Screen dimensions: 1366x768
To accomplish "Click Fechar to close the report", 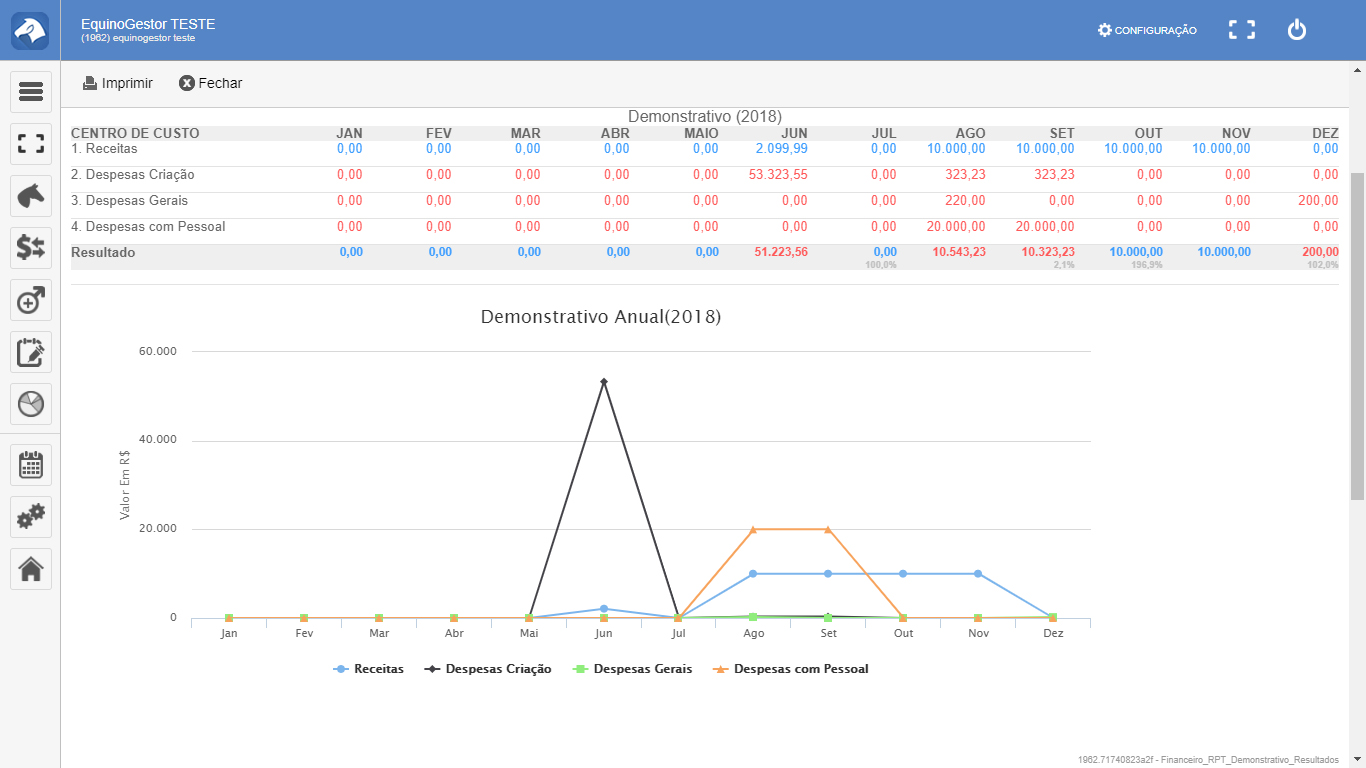I will tap(211, 83).
